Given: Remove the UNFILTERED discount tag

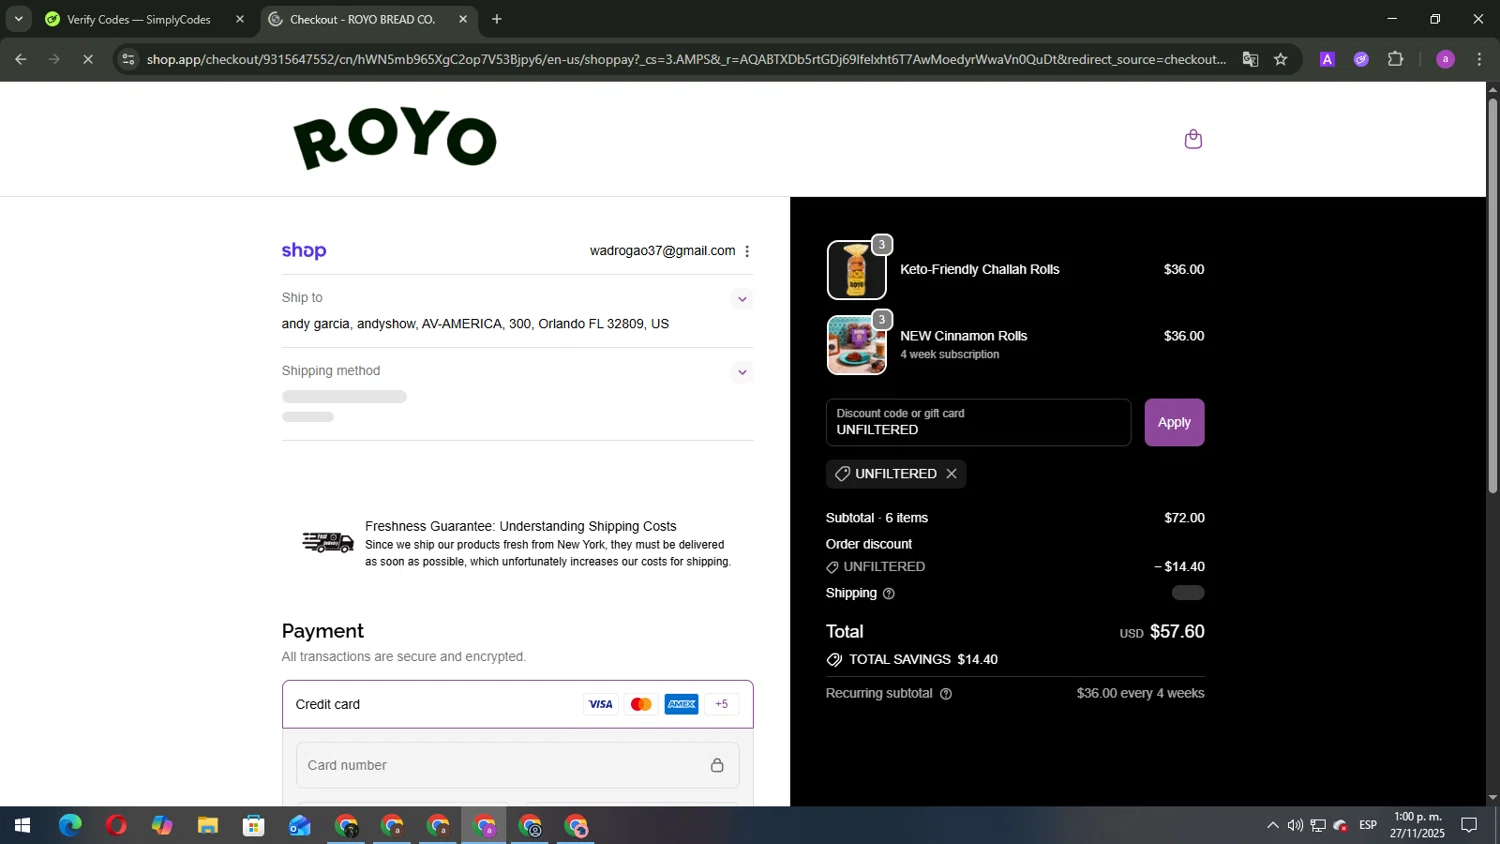Looking at the screenshot, I should click(951, 474).
